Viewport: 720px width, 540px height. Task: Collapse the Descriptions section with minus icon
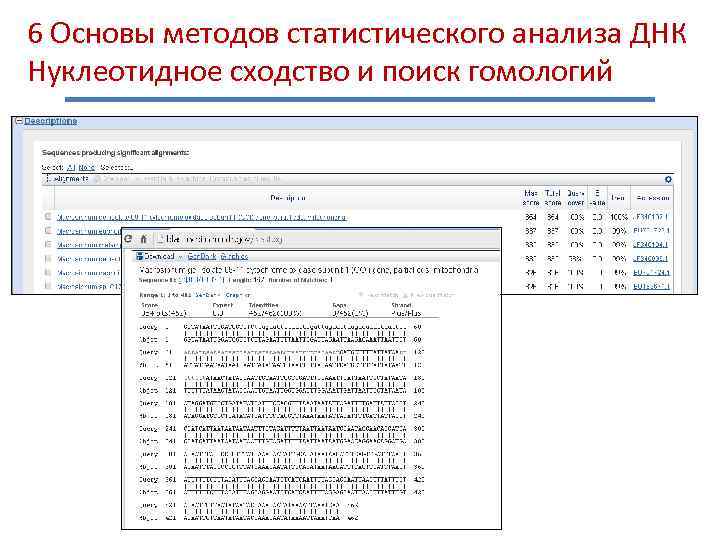19,121
